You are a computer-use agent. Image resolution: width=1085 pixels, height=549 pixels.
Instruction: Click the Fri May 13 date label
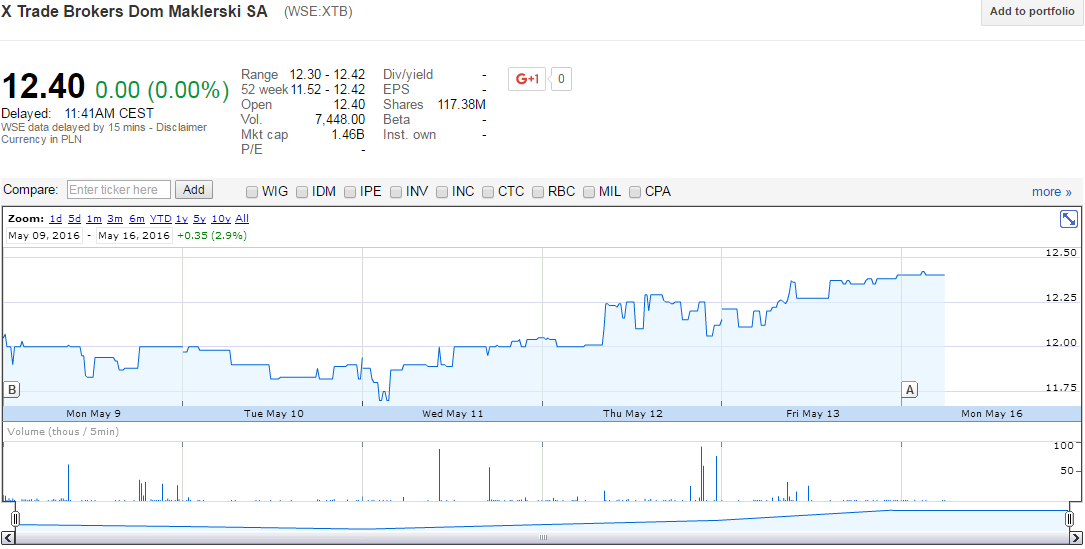(x=813, y=413)
